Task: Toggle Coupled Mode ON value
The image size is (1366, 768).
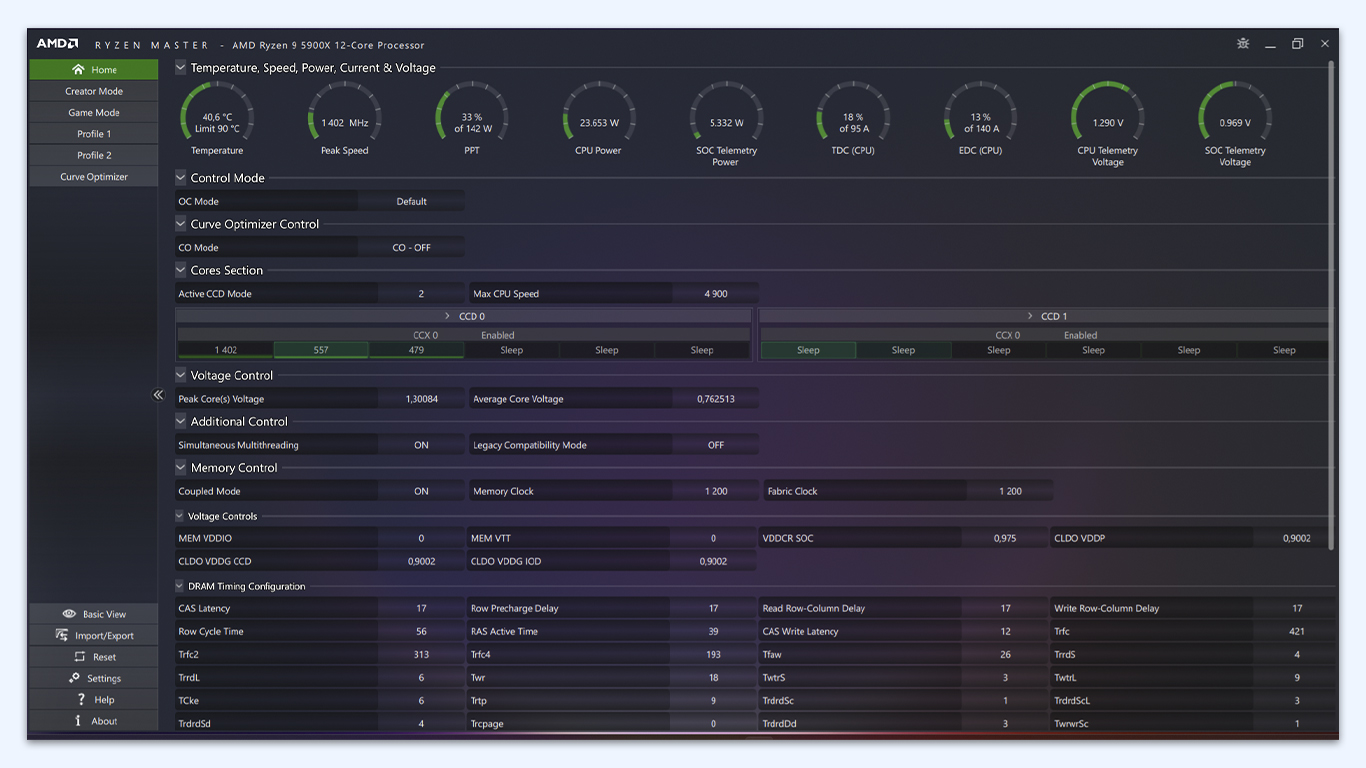Action: tap(421, 491)
